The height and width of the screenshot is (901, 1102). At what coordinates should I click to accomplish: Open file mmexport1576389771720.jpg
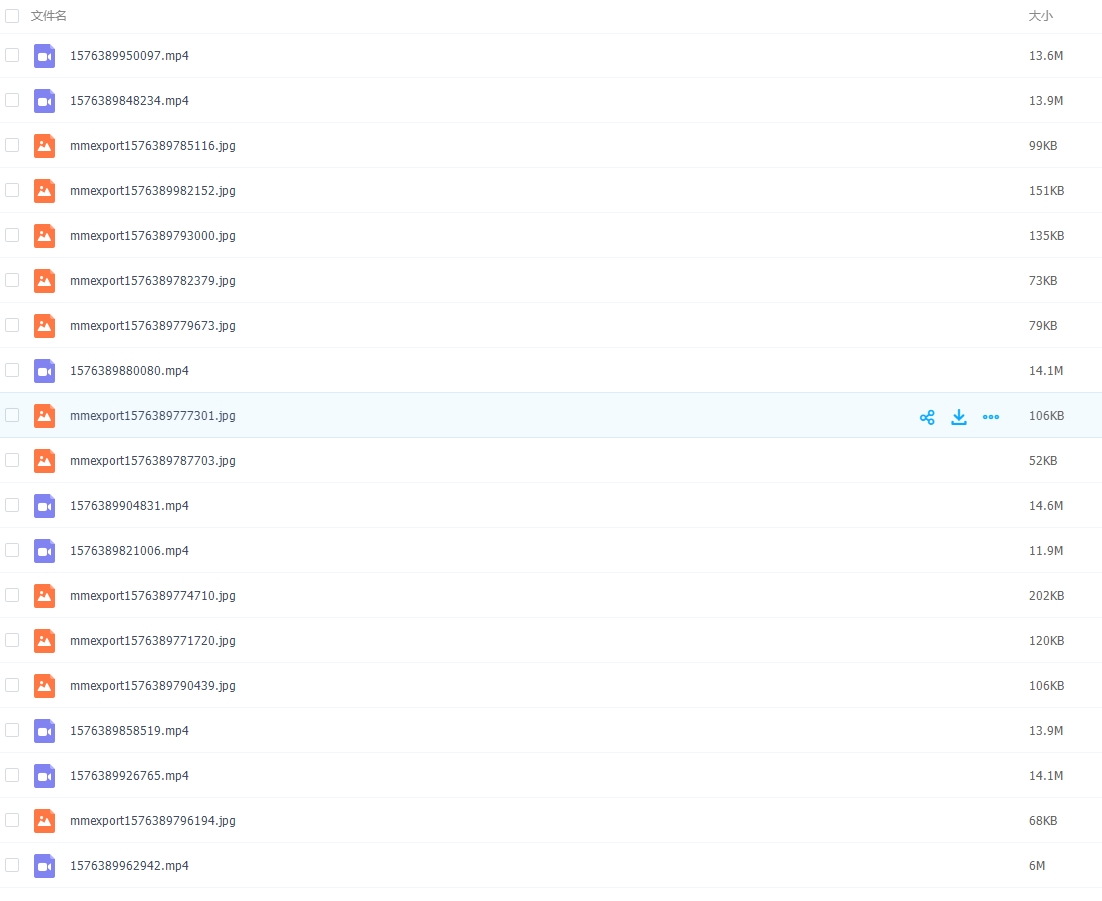[x=153, y=641]
